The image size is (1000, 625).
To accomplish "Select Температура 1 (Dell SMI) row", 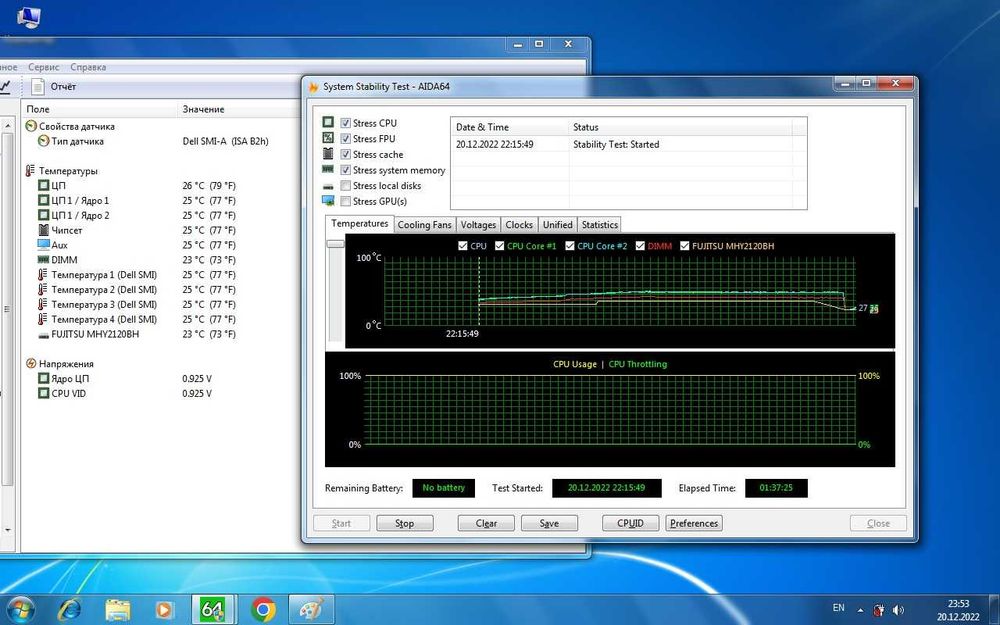I will click(x=161, y=275).
